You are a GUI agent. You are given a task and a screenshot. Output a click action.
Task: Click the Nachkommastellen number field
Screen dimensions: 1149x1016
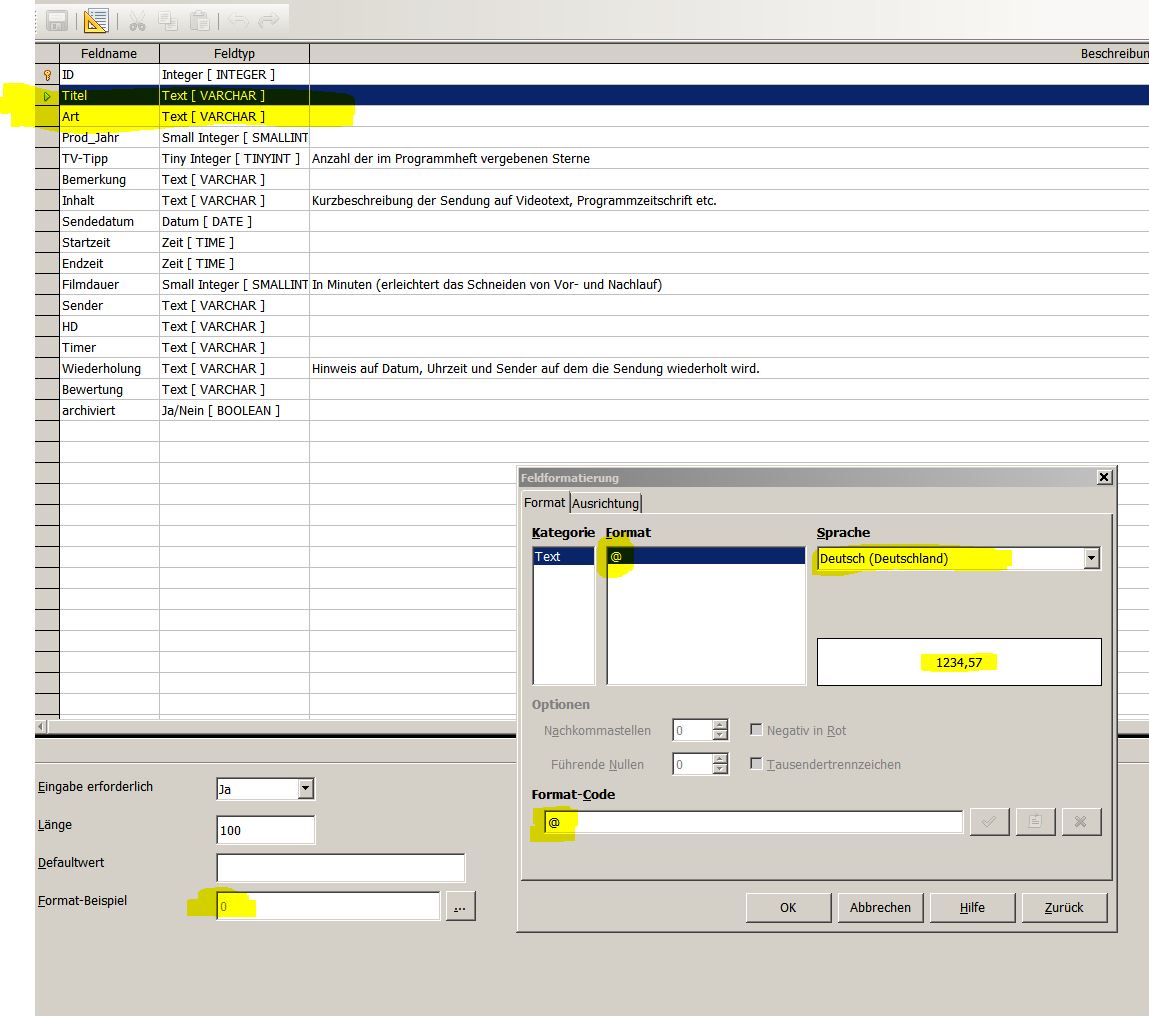(x=692, y=730)
